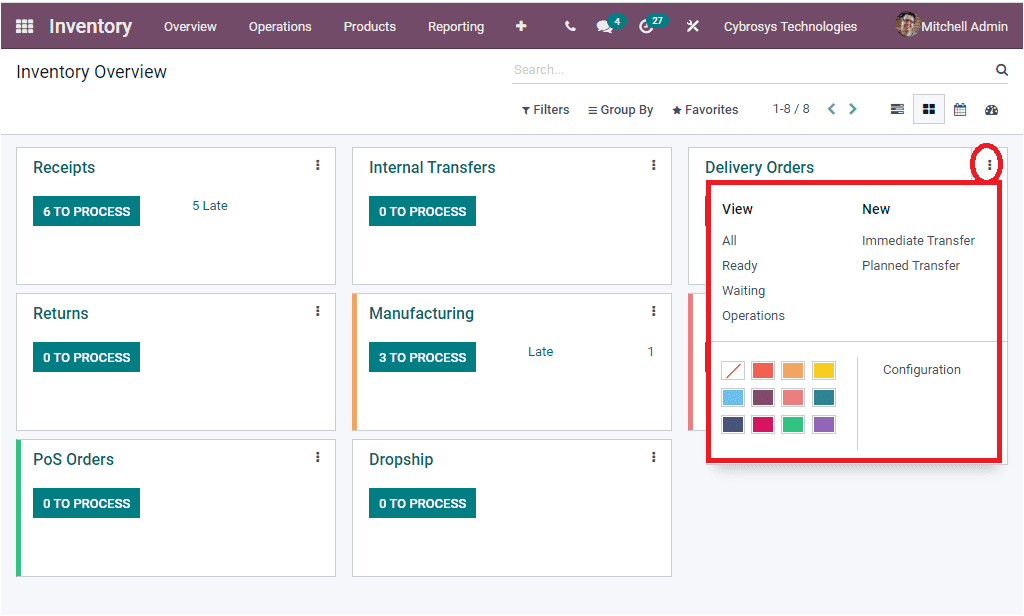Pick the teal color swatch
The width and height of the screenshot is (1024, 616).
coord(822,397)
